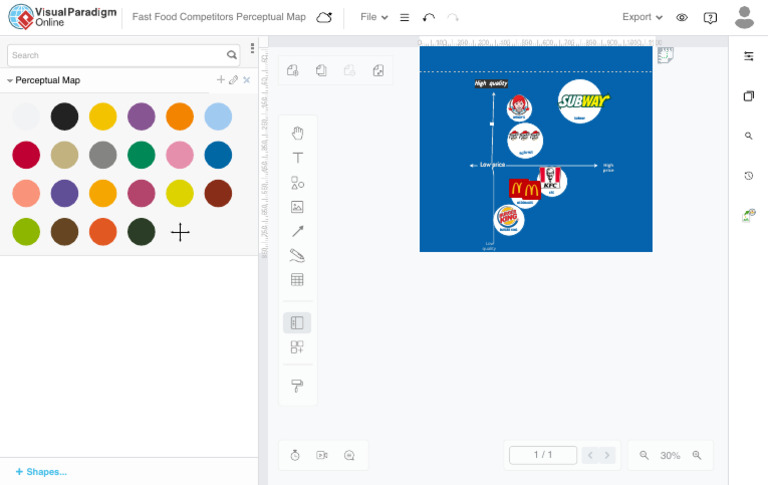The height and width of the screenshot is (485, 768).
Task: Click the zoom out magnifier
Action: click(644, 456)
